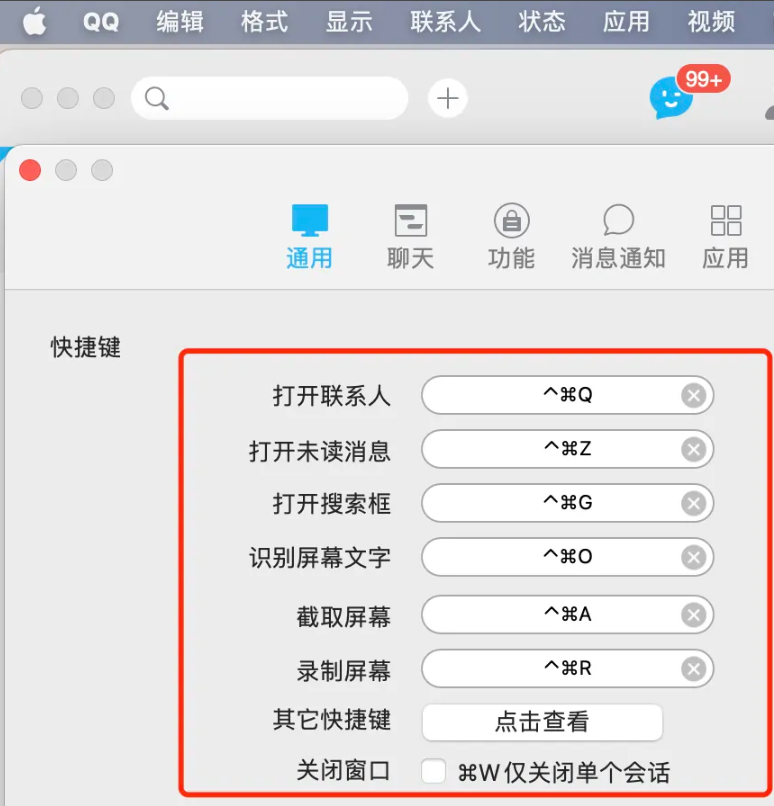The height and width of the screenshot is (806, 774).
Task: Click the 快捷键 section label
Action: point(85,347)
